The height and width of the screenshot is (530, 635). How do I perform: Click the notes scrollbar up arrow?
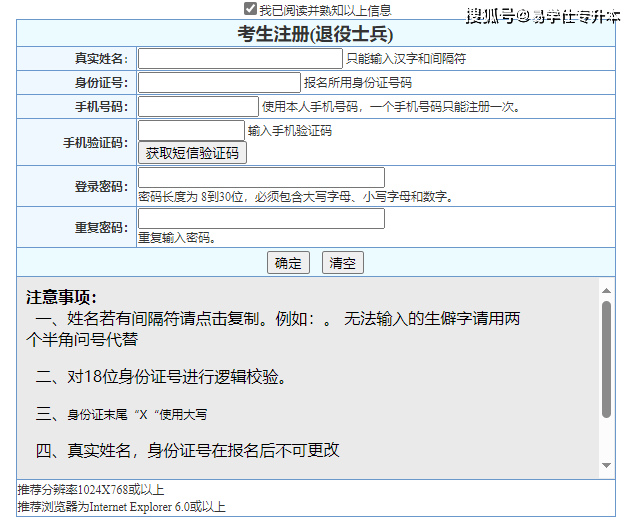pyautogui.click(x=606, y=290)
